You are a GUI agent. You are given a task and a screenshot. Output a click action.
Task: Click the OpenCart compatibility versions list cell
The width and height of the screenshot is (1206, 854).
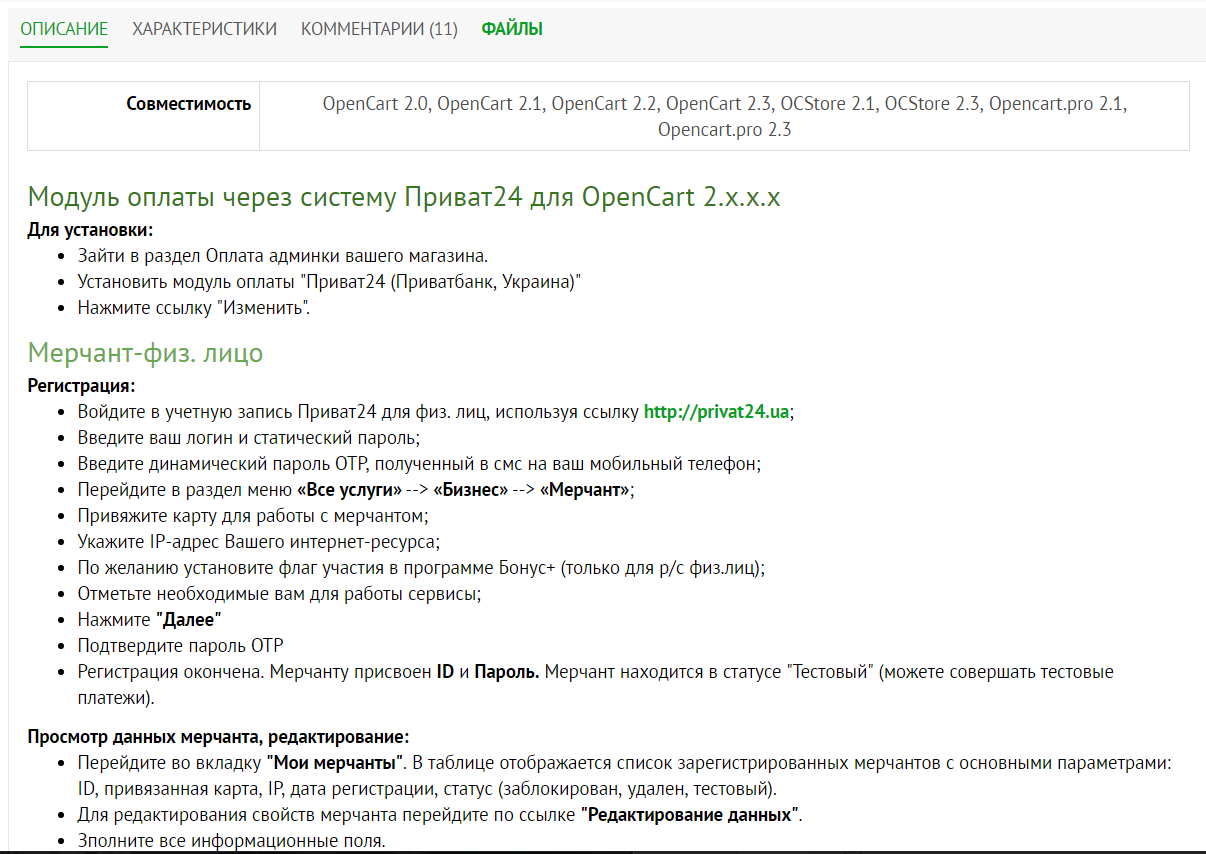tap(724, 116)
